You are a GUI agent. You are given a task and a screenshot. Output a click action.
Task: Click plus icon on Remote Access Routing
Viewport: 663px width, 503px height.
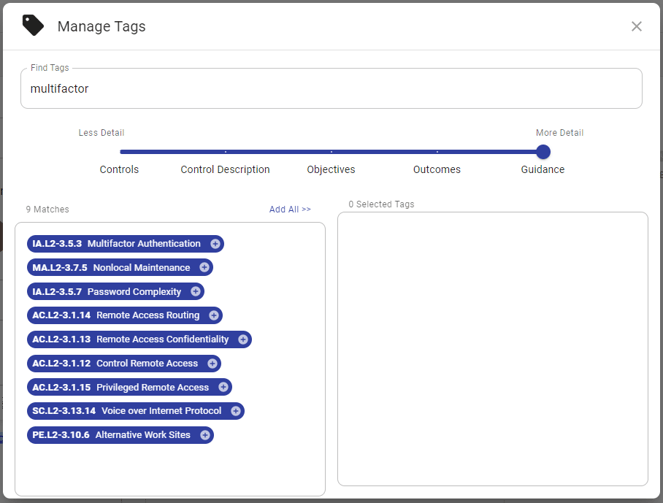pyautogui.click(x=214, y=315)
